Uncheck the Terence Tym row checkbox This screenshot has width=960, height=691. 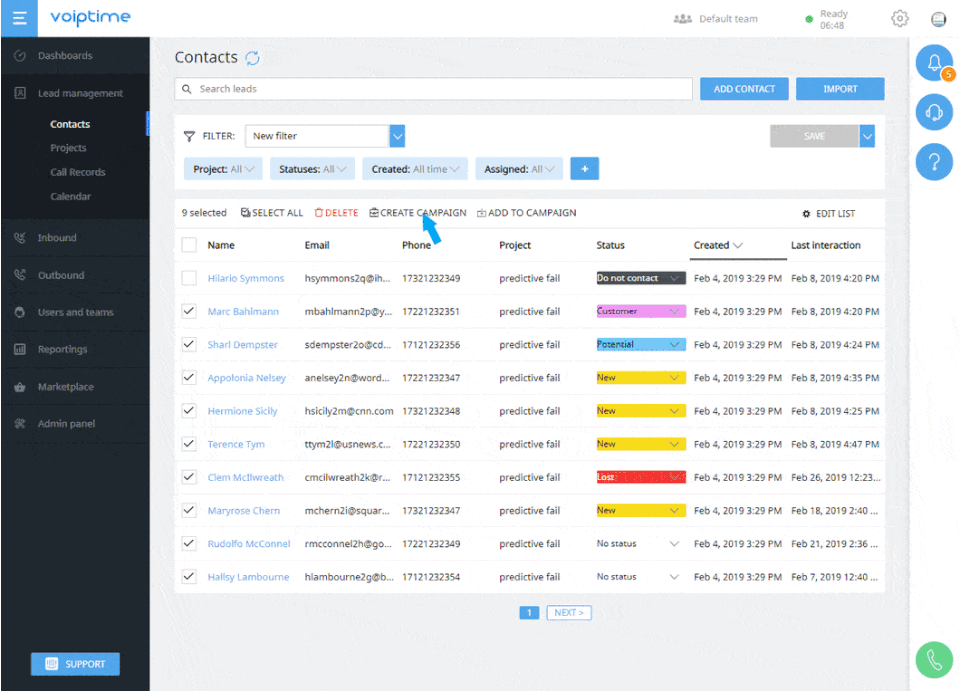[x=189, y=444]
